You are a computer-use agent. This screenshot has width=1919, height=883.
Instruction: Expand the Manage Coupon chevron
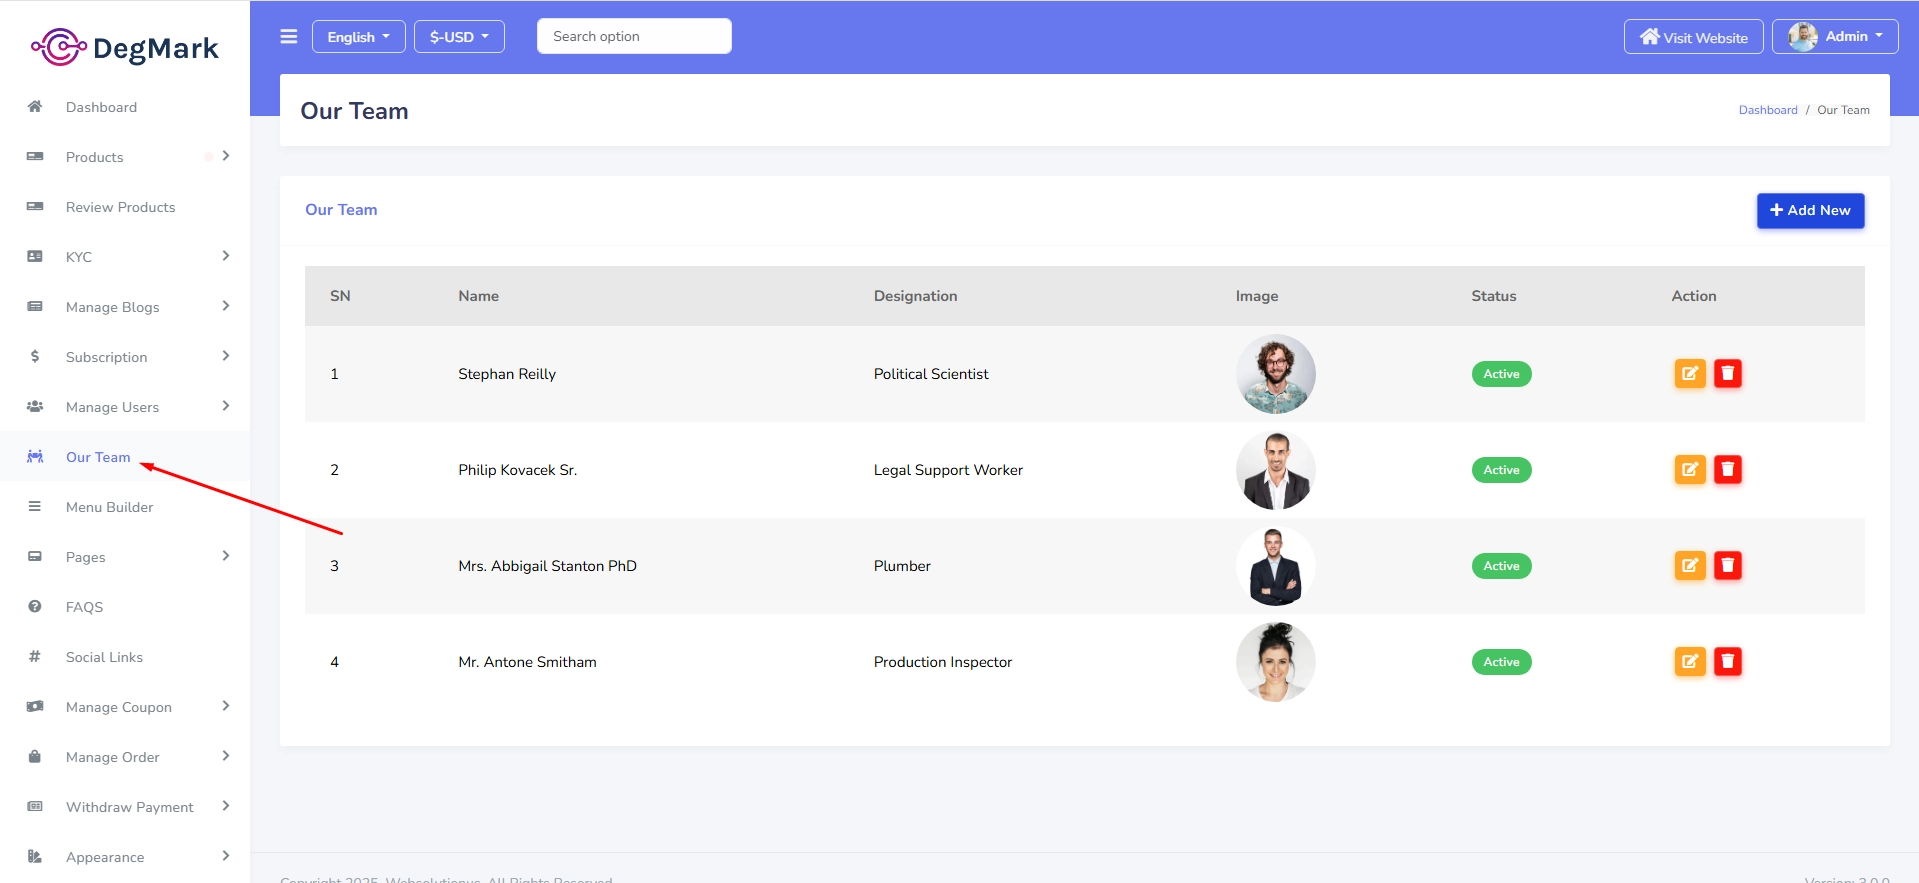(x=226, y=706)
